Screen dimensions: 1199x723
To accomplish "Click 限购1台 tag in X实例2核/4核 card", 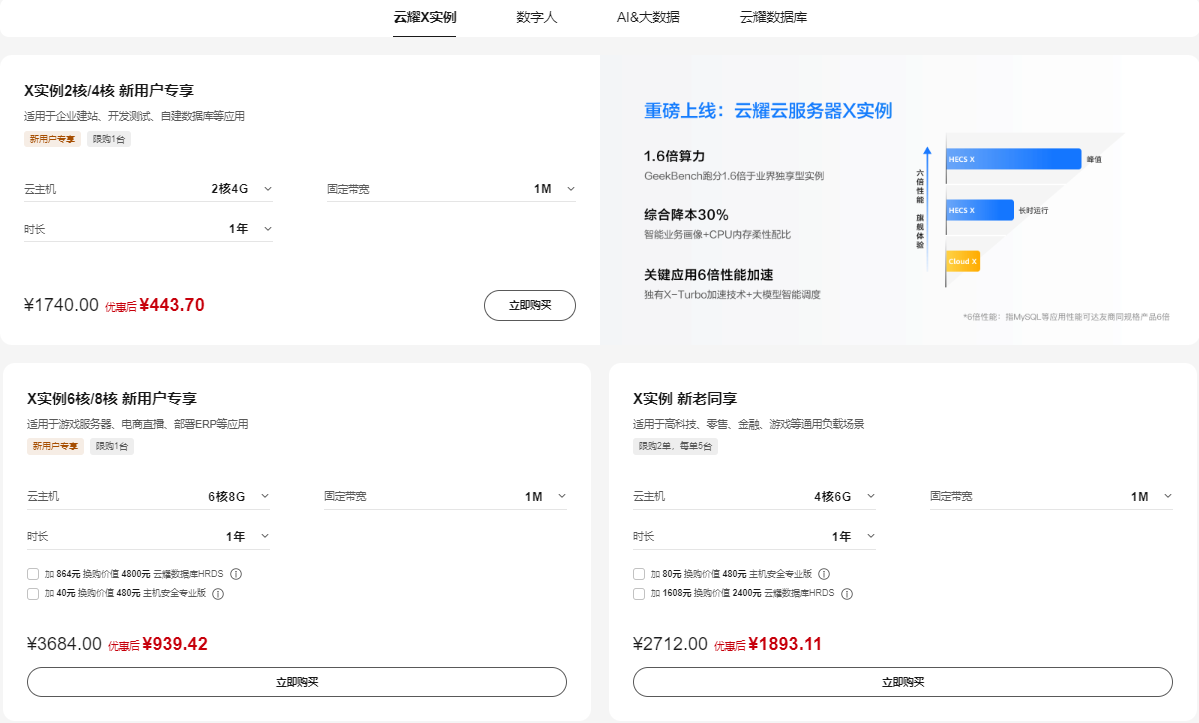I will (109, 139).
